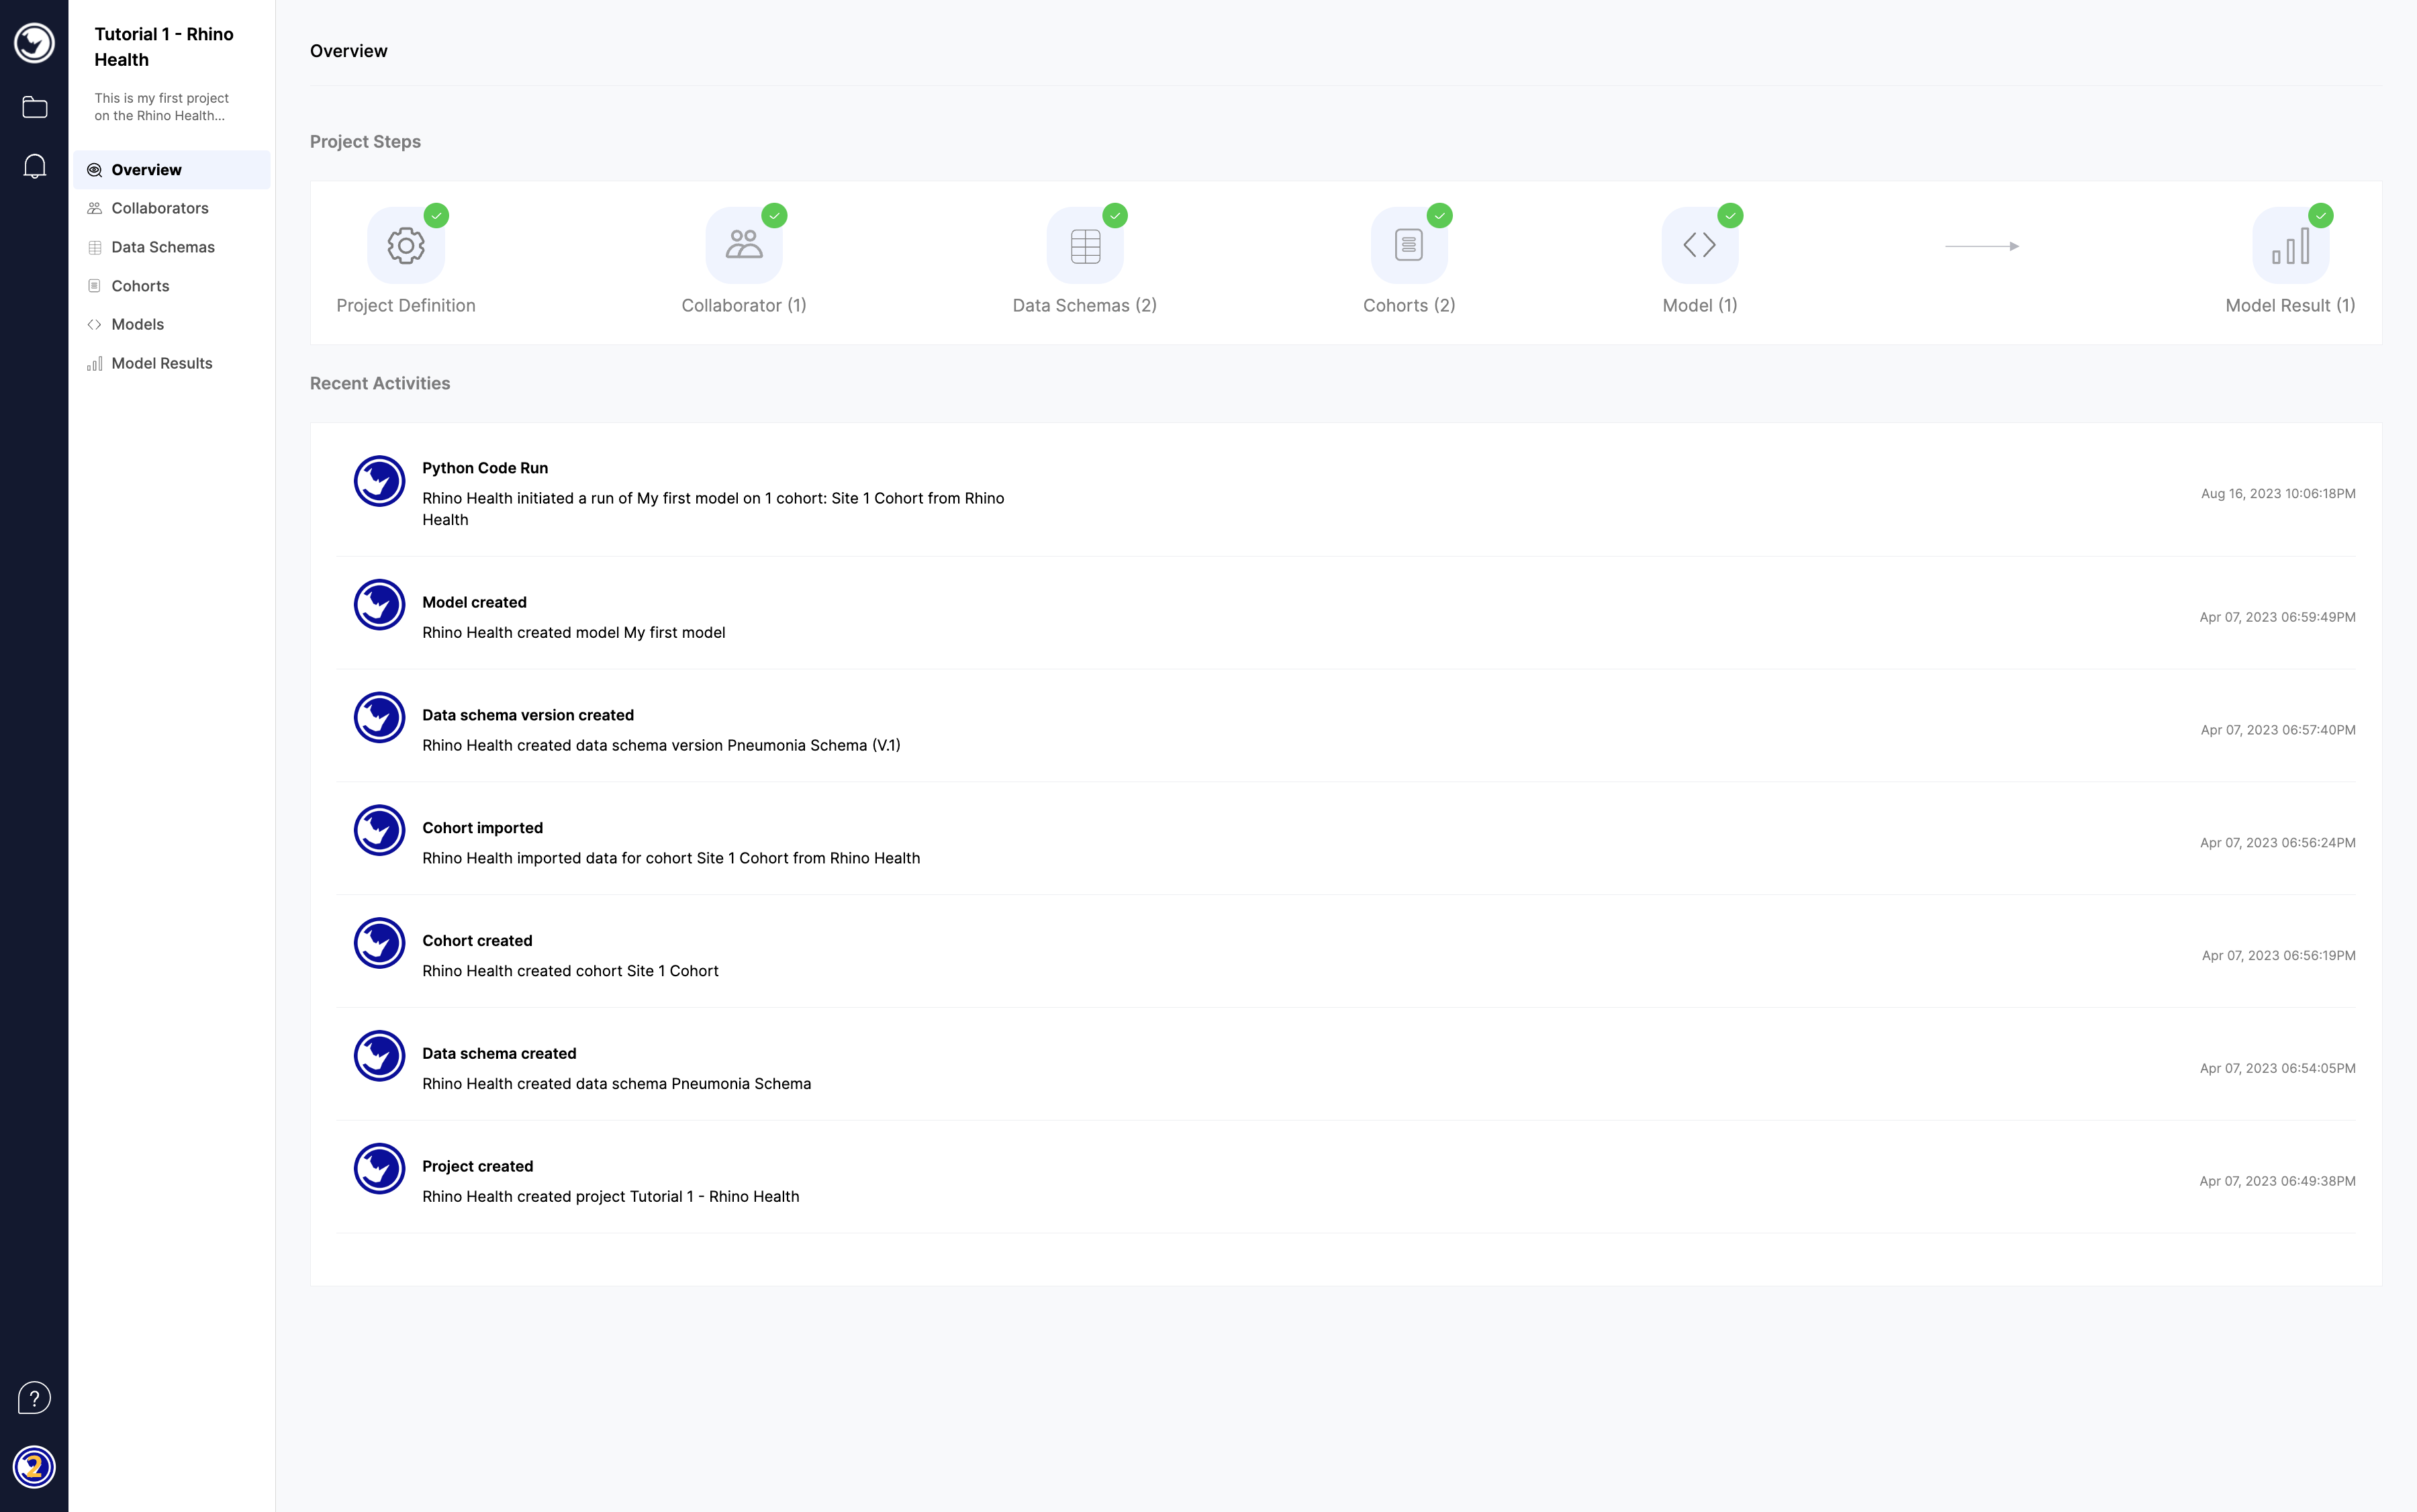The width and height of the screenshot is (2417, 1512).
Task: Click the Tutorial 1 - Rhino Health project title
Action: (164, 47)
